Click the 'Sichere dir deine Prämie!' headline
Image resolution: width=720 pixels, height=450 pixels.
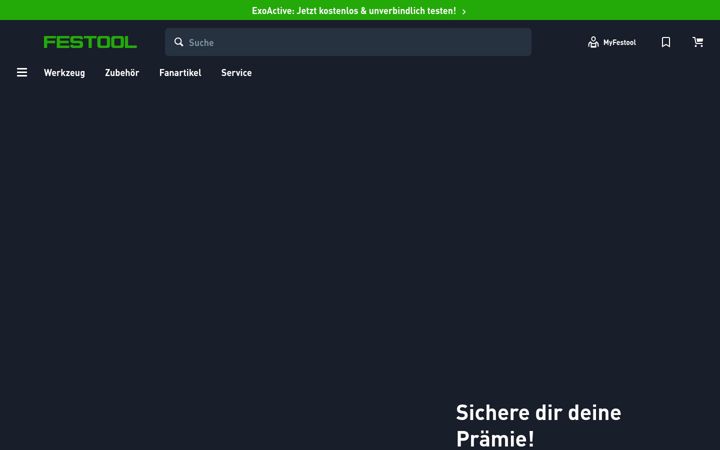tap(538, 425)
